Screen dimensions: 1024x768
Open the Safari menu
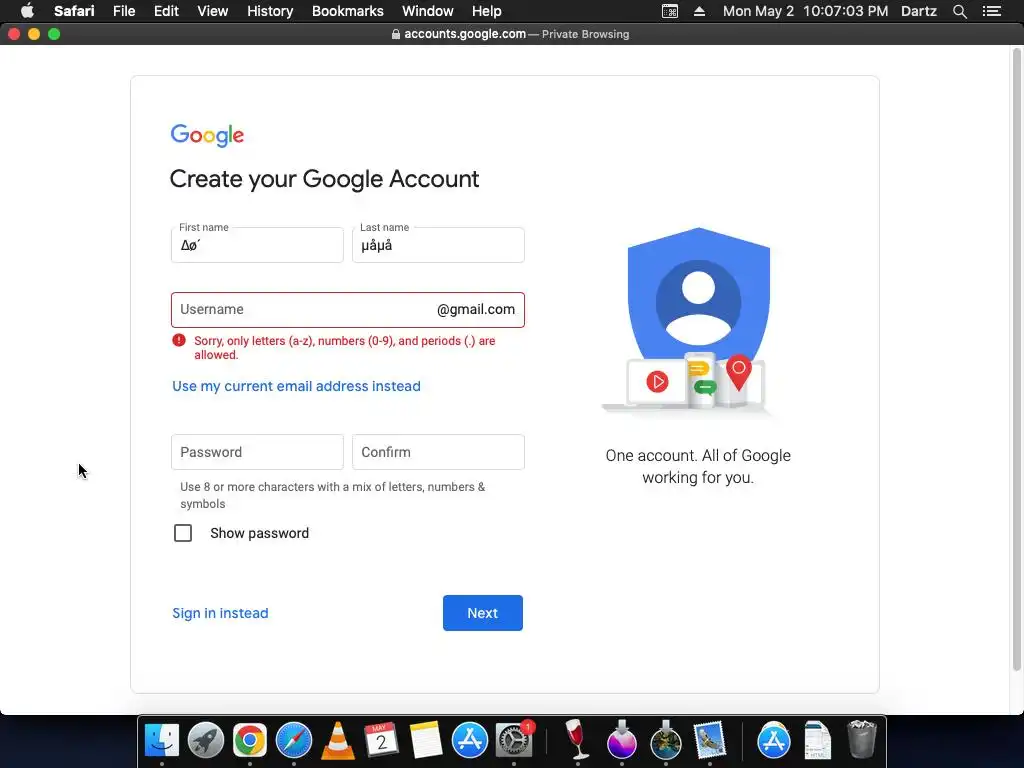click(x=74, y=11)
